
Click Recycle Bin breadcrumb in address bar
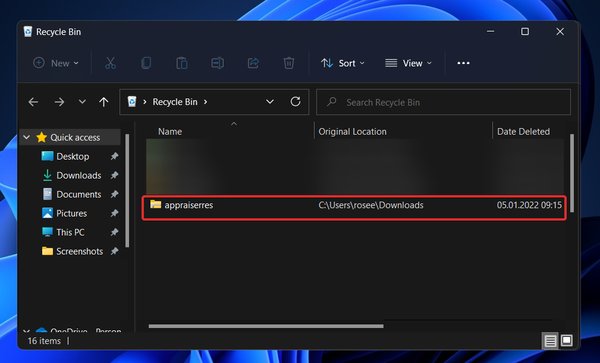point(175,102)
